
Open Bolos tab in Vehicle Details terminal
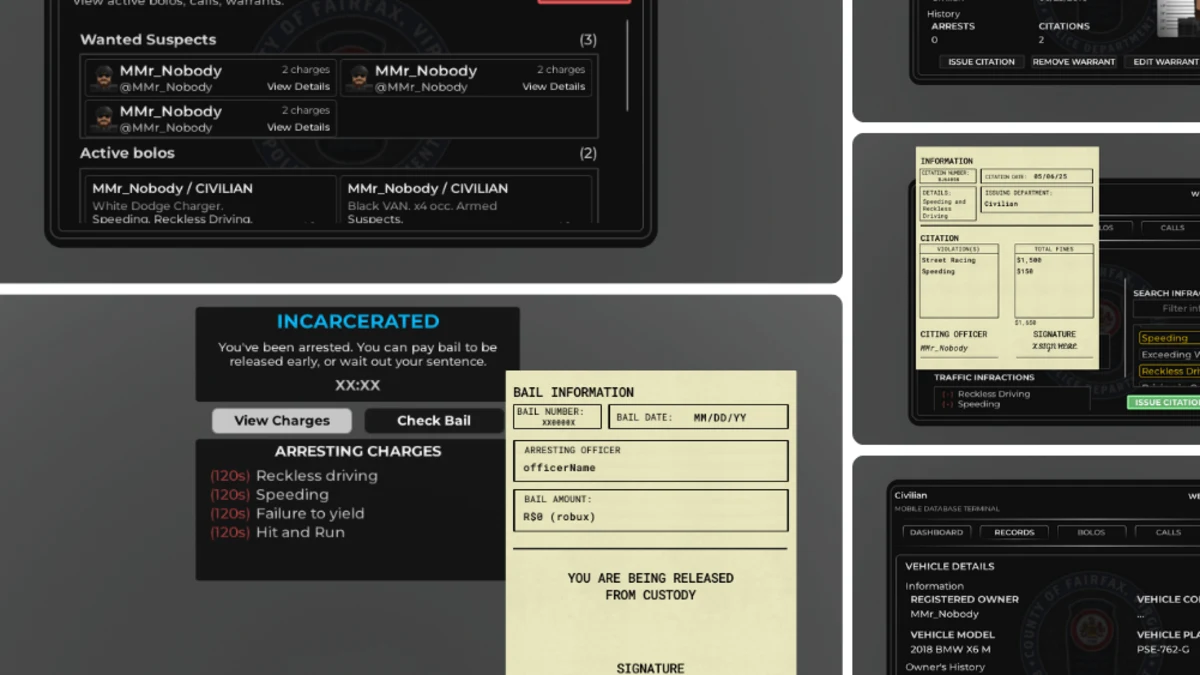click(1091, 532)
